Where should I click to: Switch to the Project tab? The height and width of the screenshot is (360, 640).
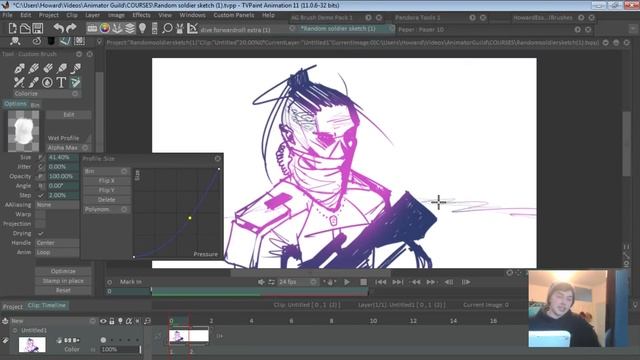click(x=13, y=306)
